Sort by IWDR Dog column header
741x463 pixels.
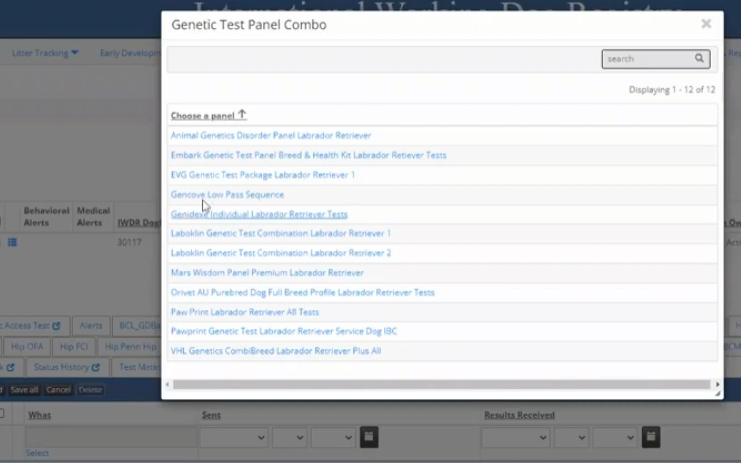pos(139,223)
